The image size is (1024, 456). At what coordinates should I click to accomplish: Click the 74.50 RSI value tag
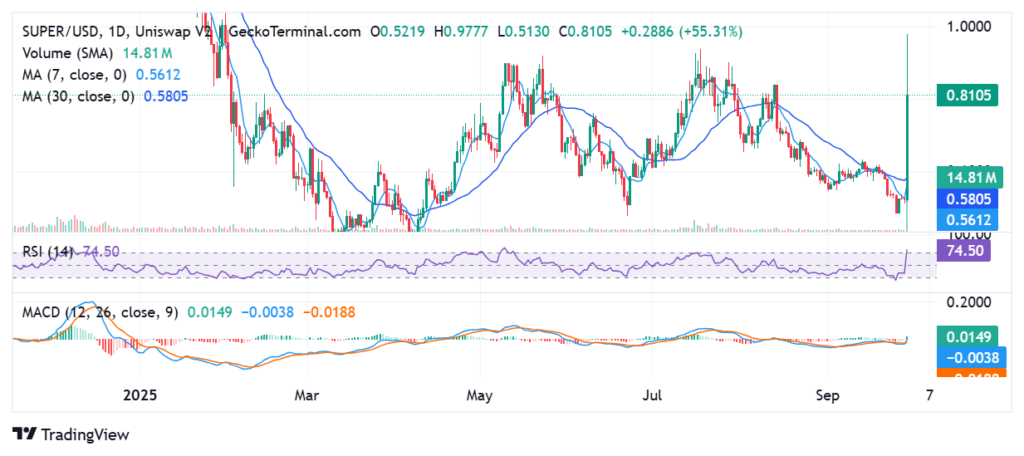click(964, 250)
